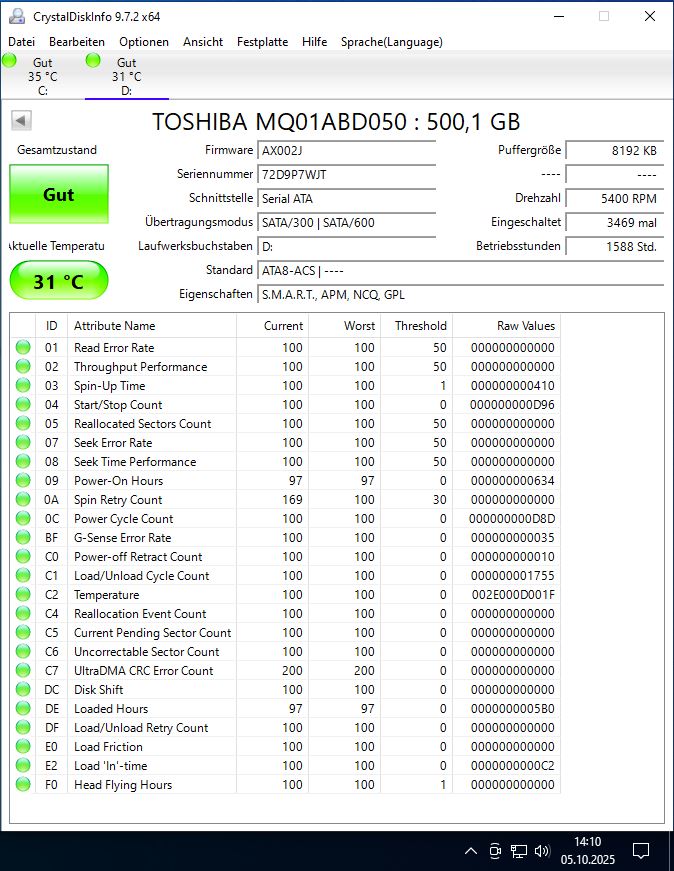Click the status icon for Load Friction
Viewport: 674px width, 871px height.
tap(23, 747)
